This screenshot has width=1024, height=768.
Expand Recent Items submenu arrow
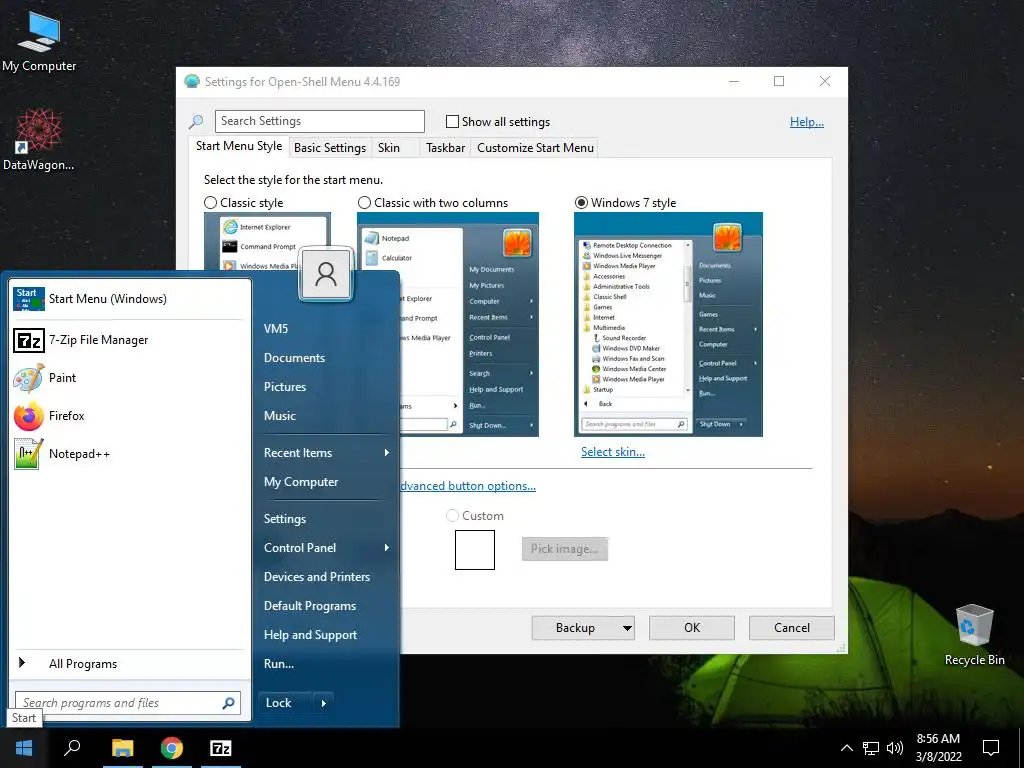pyautogui.click(x=387, y=453)
